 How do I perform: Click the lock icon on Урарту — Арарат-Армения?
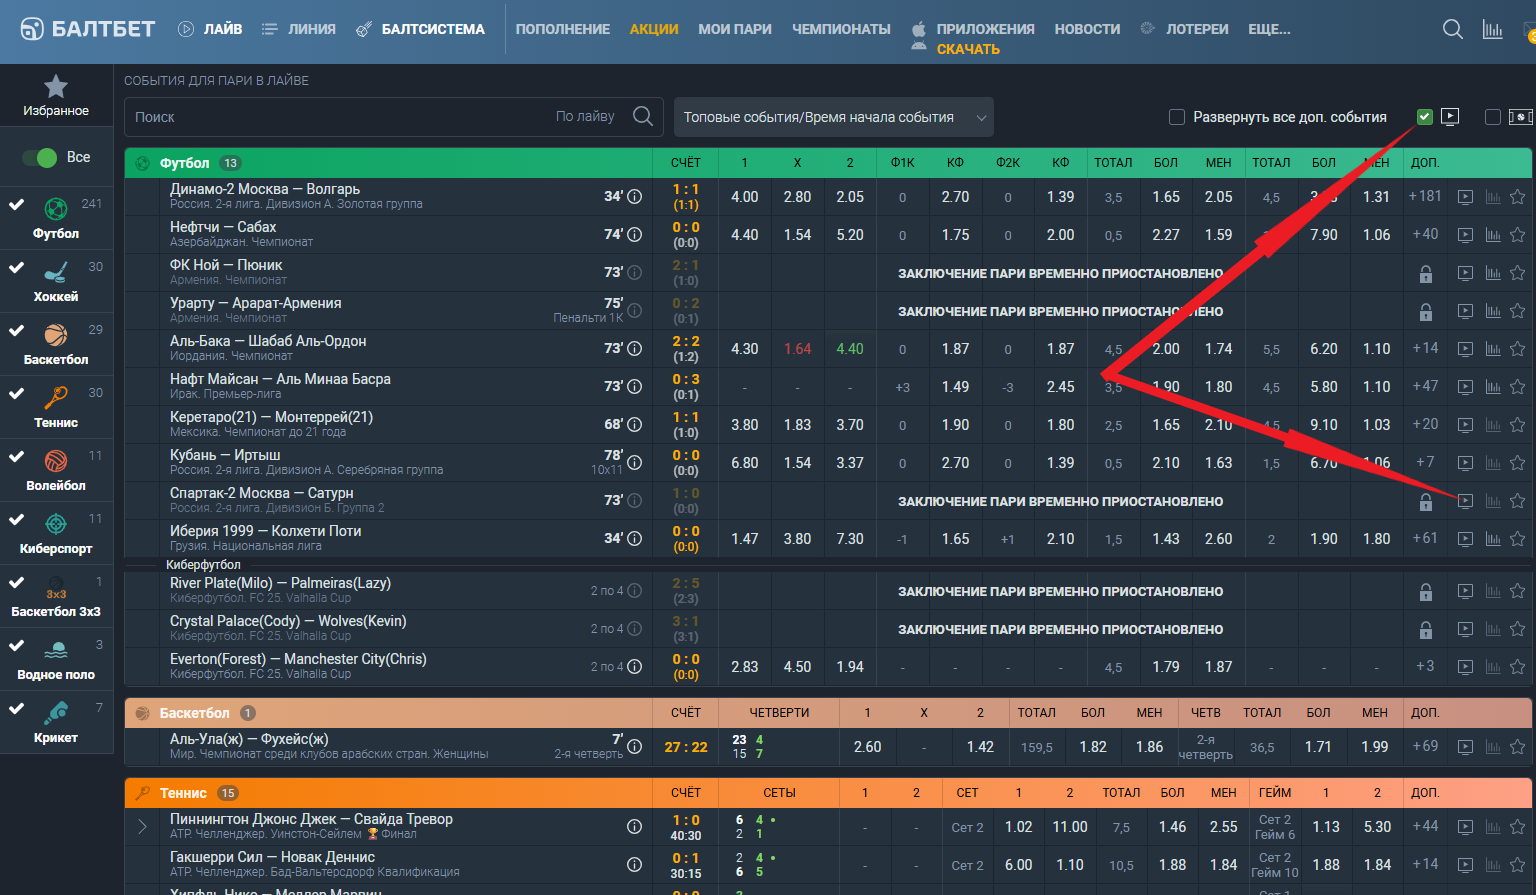[1426, 312]
